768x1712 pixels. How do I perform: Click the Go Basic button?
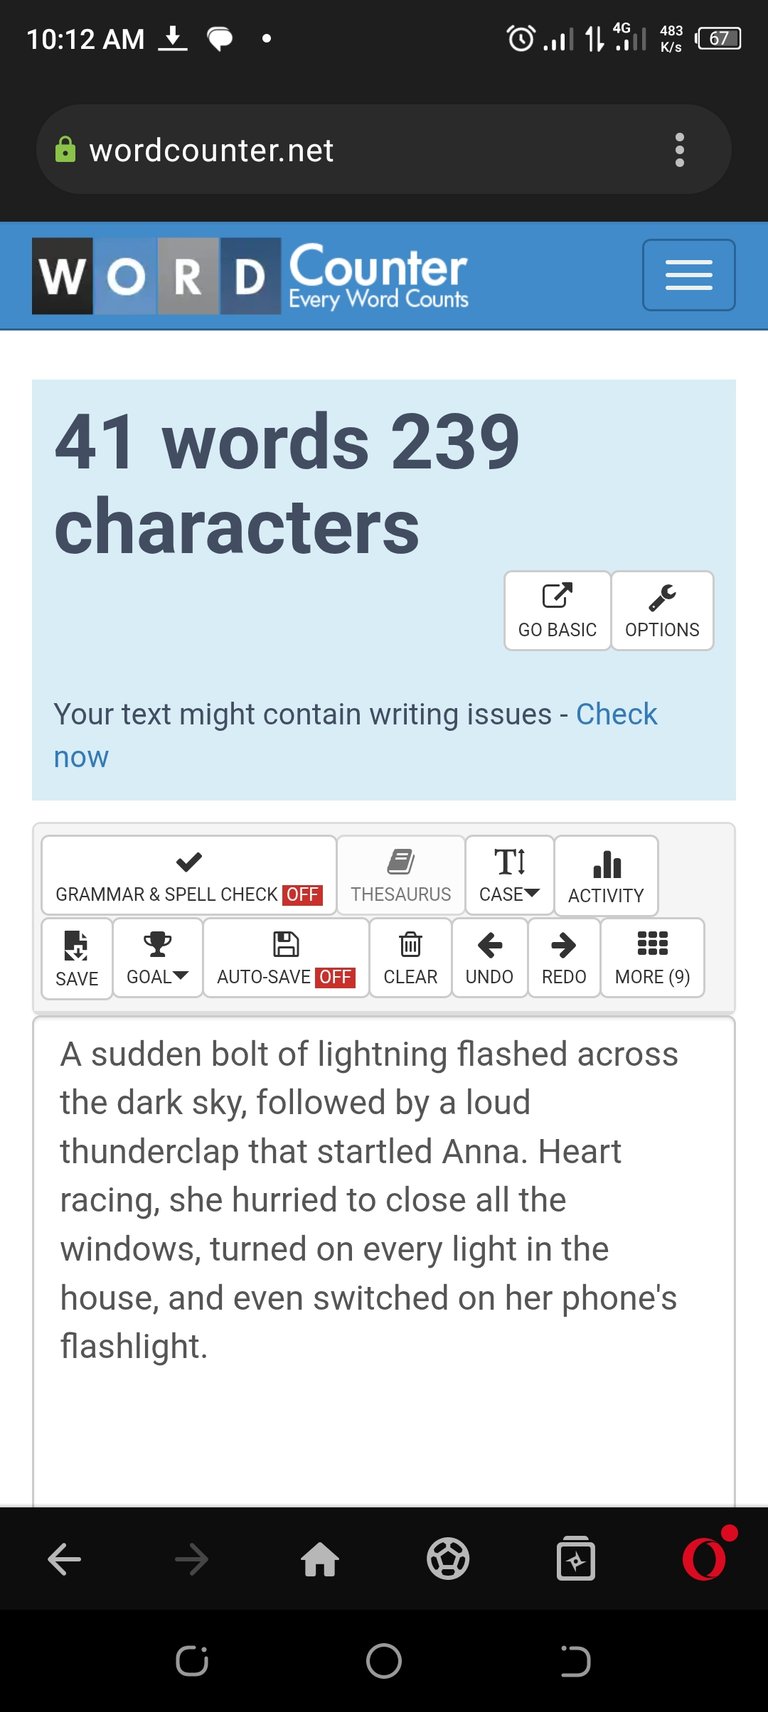tap(557, 611)
